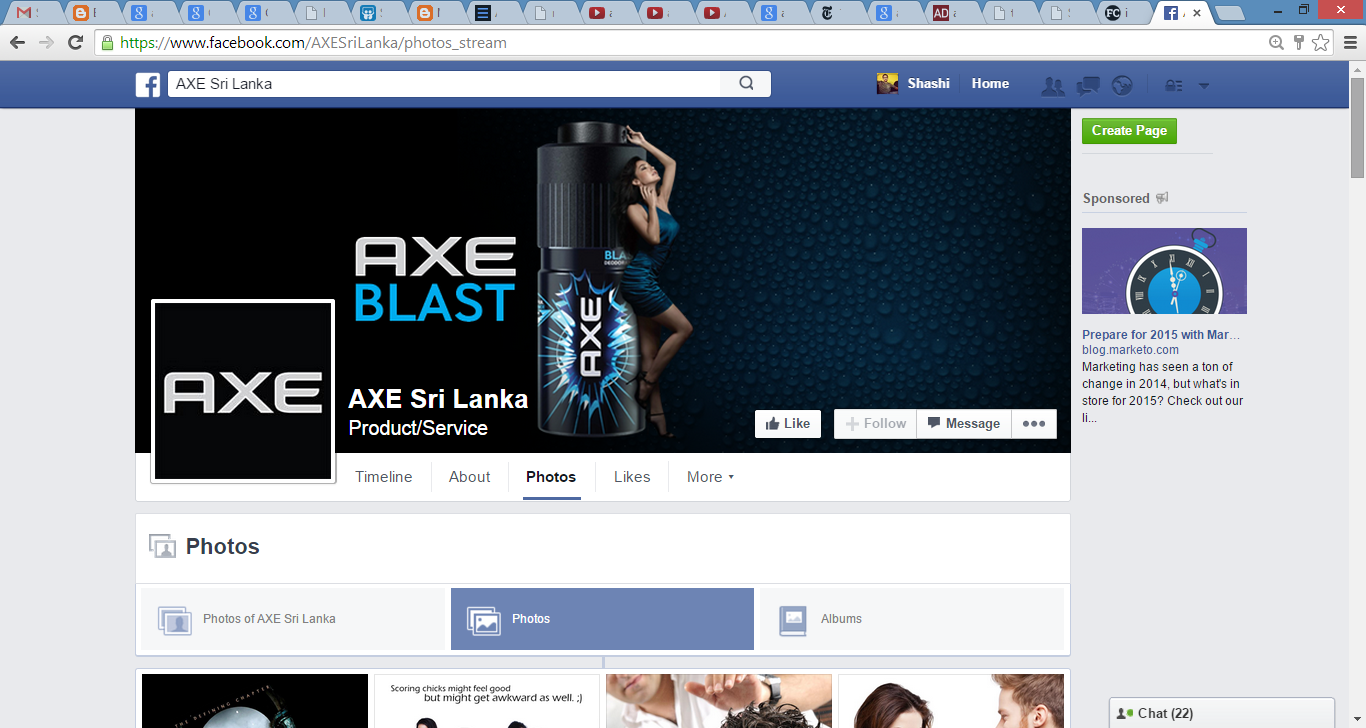Click Shashi's profile picture in the top bar
The width and height of the screenshot is (1366, 728).
point(887,84)
